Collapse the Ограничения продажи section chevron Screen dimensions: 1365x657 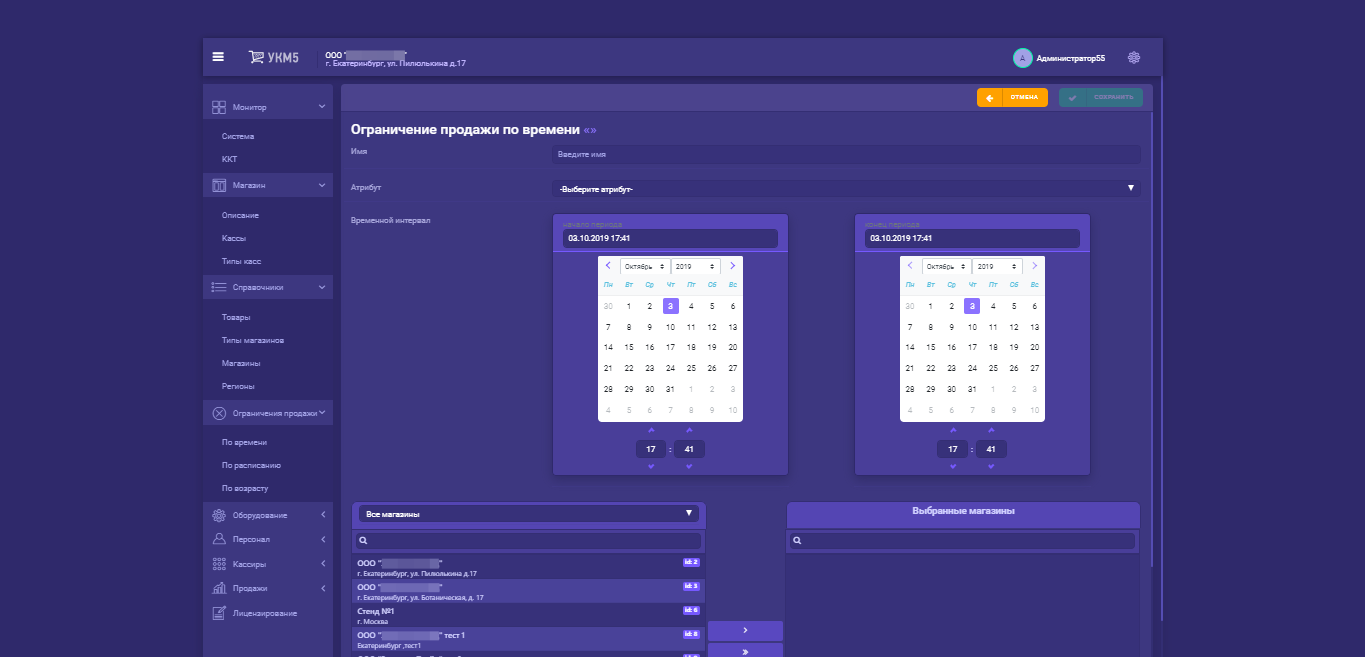(x=322, y=412)
